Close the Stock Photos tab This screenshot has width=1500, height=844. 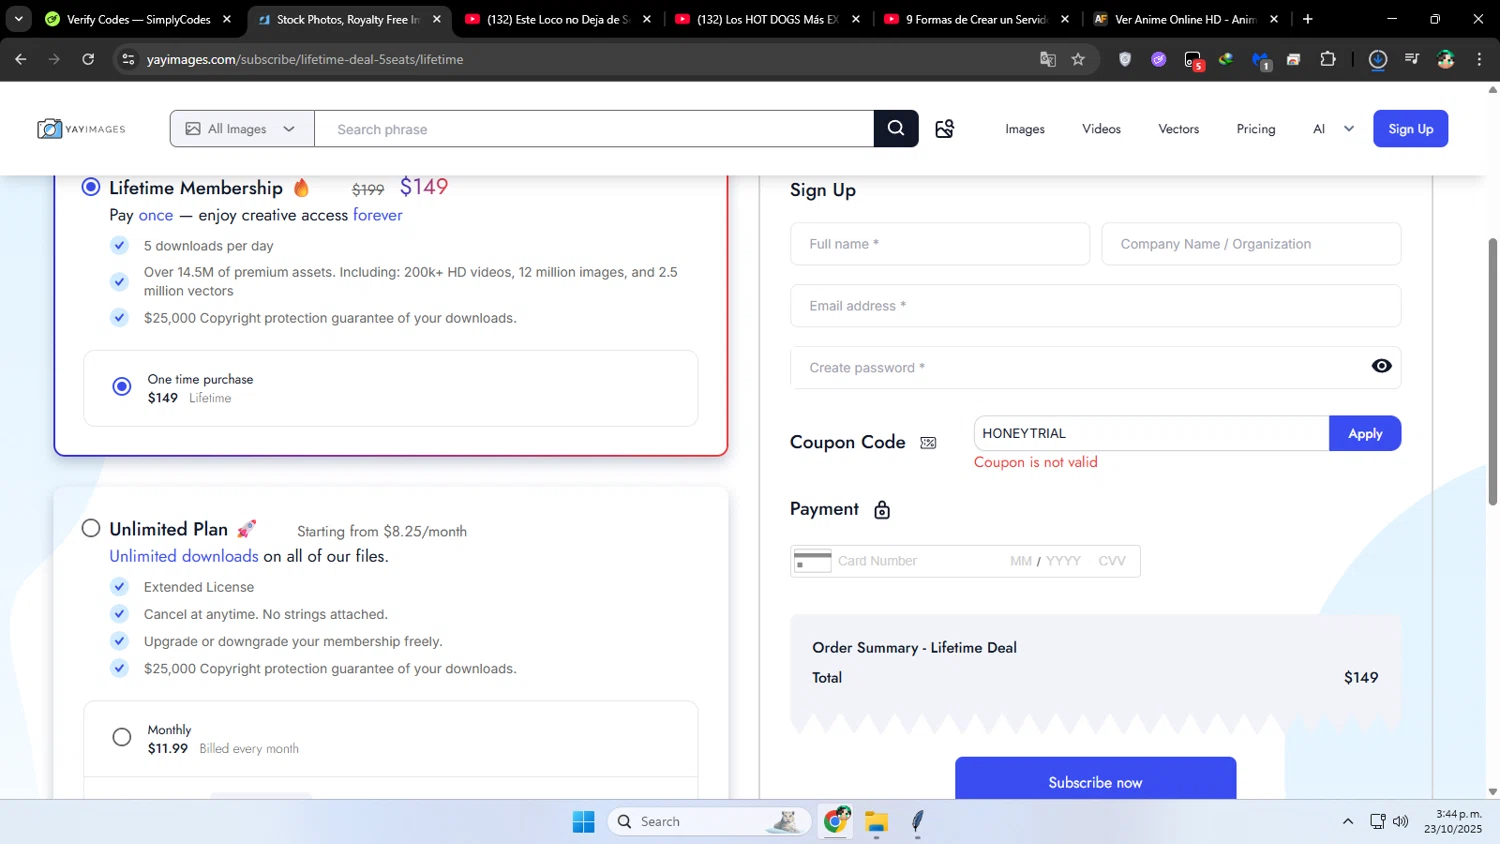436,19
